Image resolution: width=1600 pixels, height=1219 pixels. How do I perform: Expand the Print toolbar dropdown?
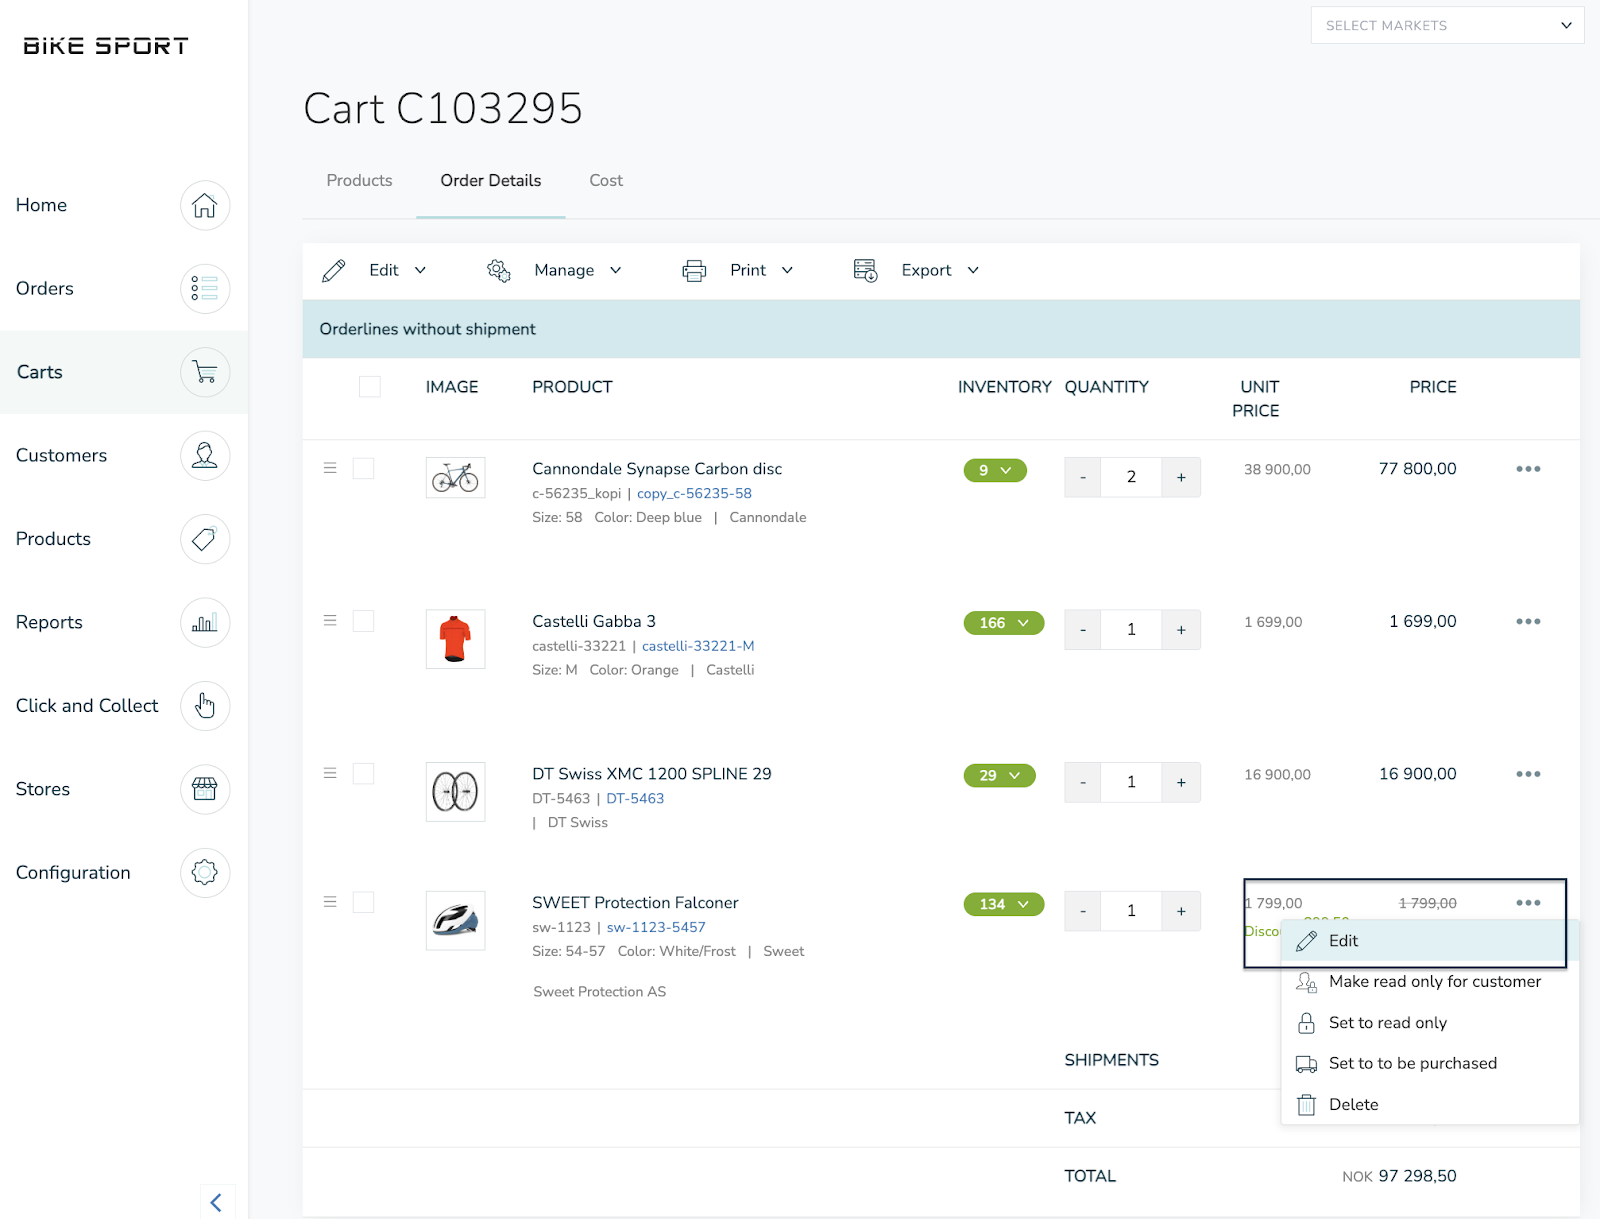[x=787, y=271]
